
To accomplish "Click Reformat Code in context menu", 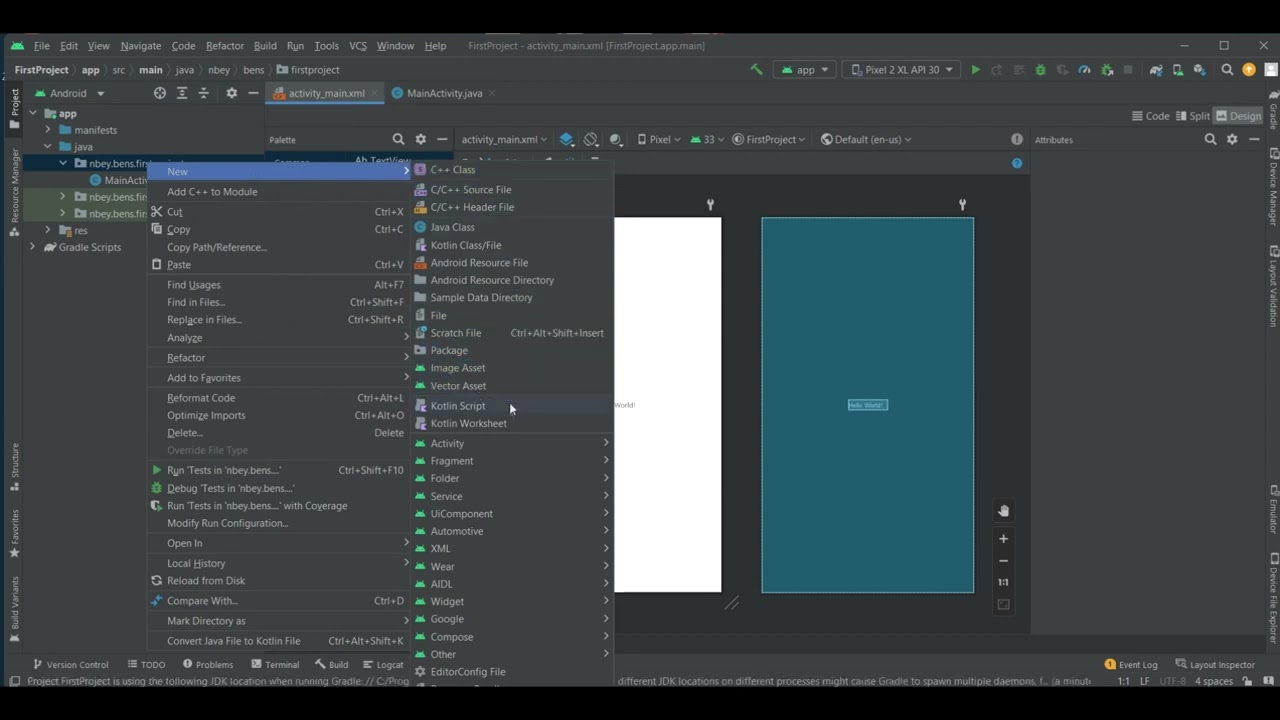I will (x=279, y=398).
